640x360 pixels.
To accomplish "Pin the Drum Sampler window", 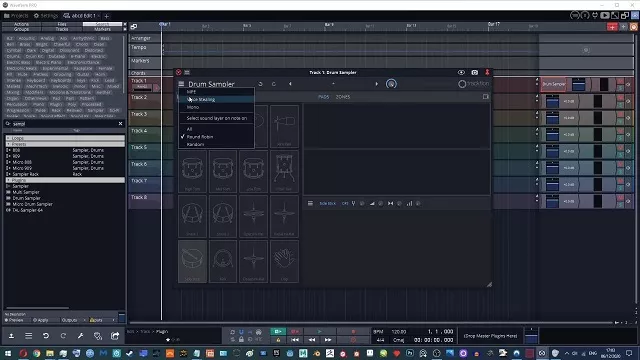I will click(487, 72).
